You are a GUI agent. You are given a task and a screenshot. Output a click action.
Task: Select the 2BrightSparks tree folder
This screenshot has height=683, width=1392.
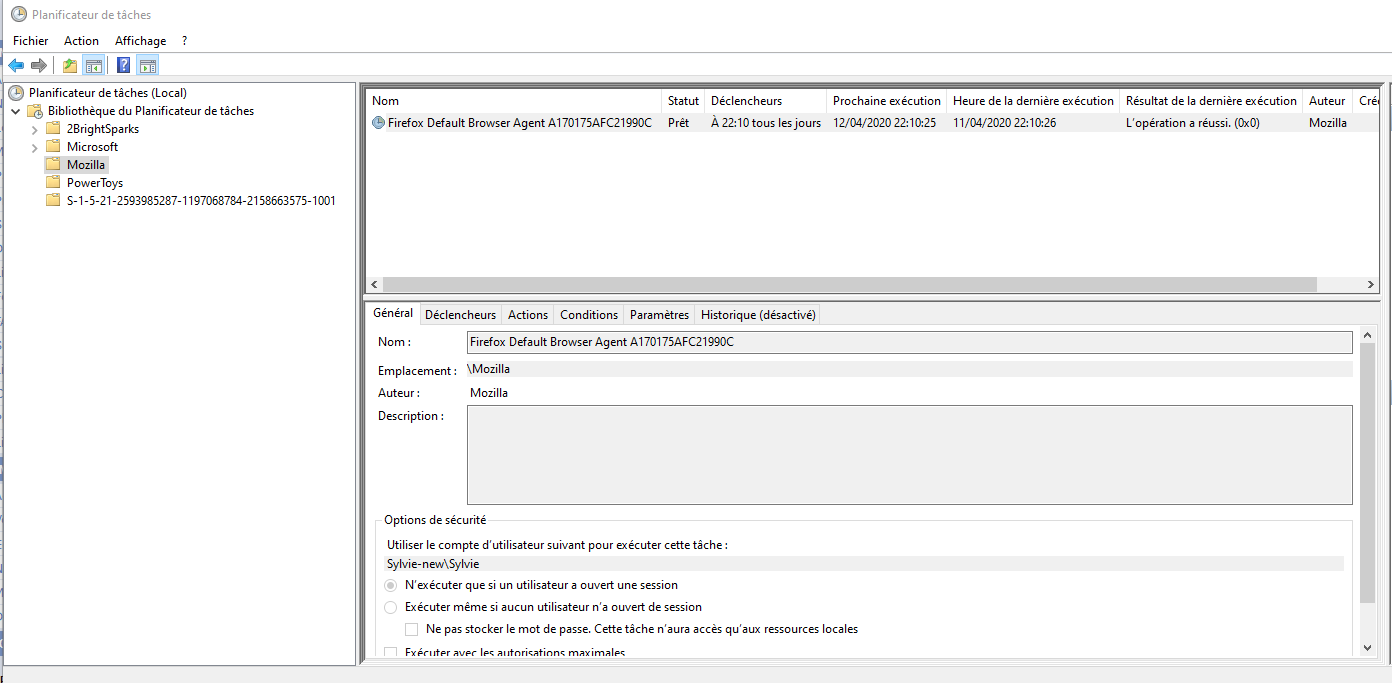tap(103, 129)
